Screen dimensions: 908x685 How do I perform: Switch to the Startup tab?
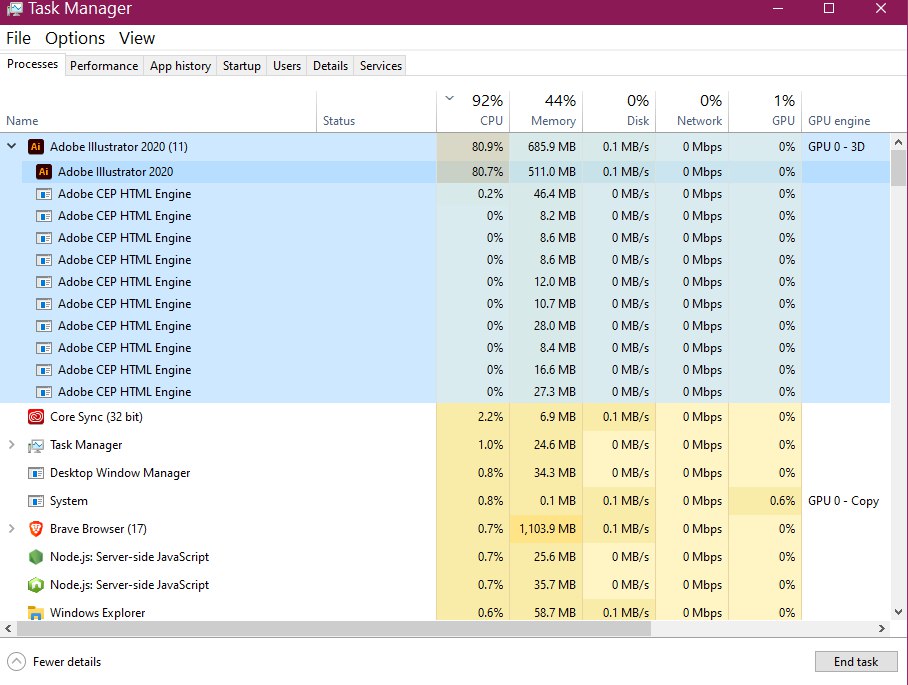241,65
